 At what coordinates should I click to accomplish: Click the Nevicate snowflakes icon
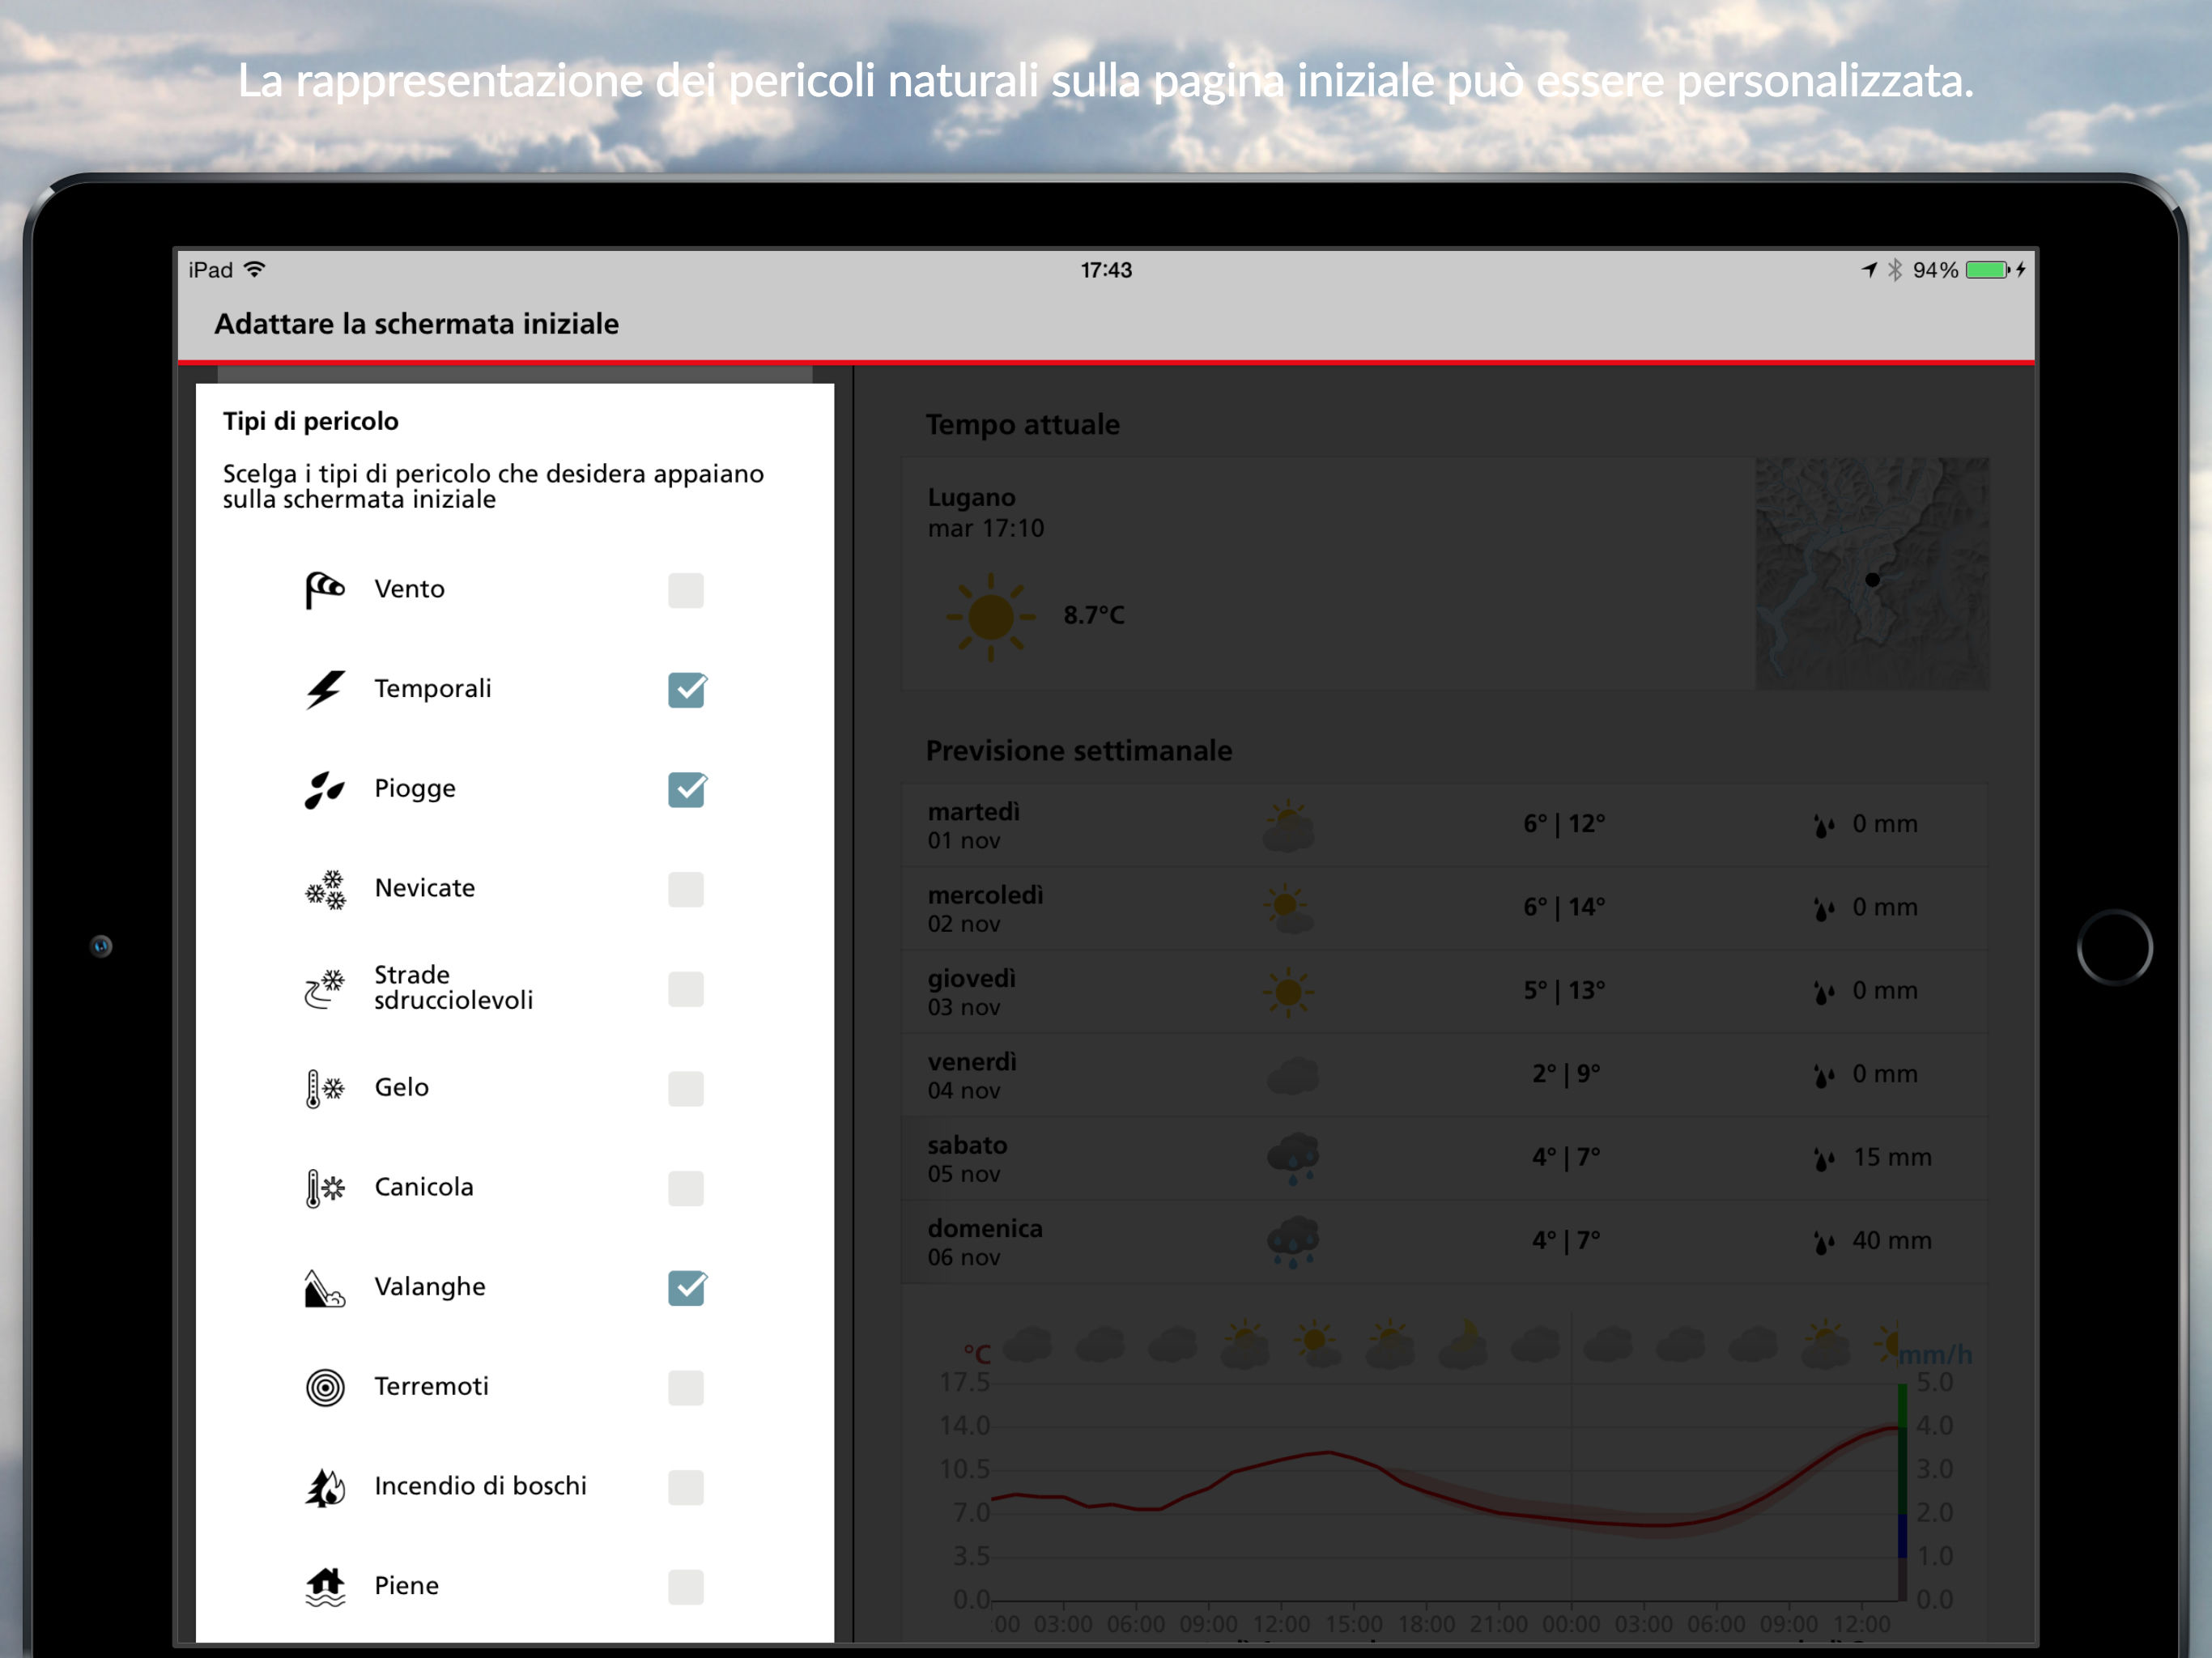325,889
